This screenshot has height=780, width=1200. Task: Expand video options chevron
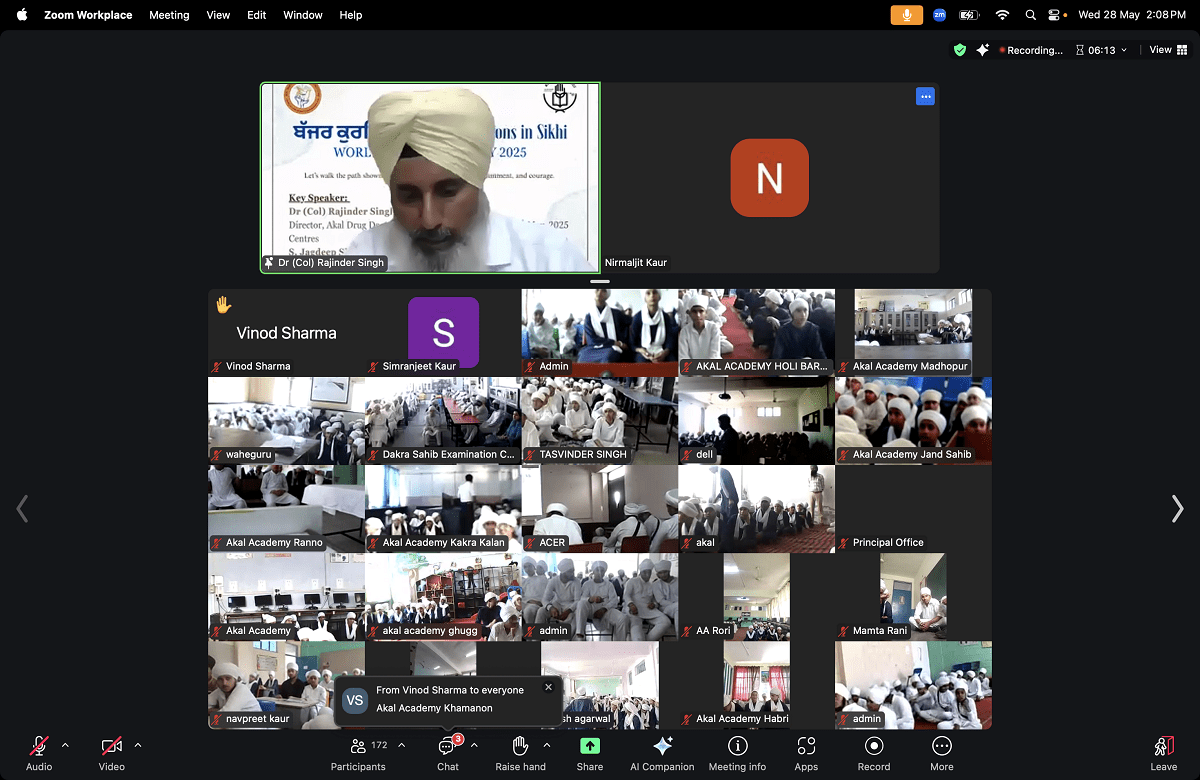click(x=138, y=745)
